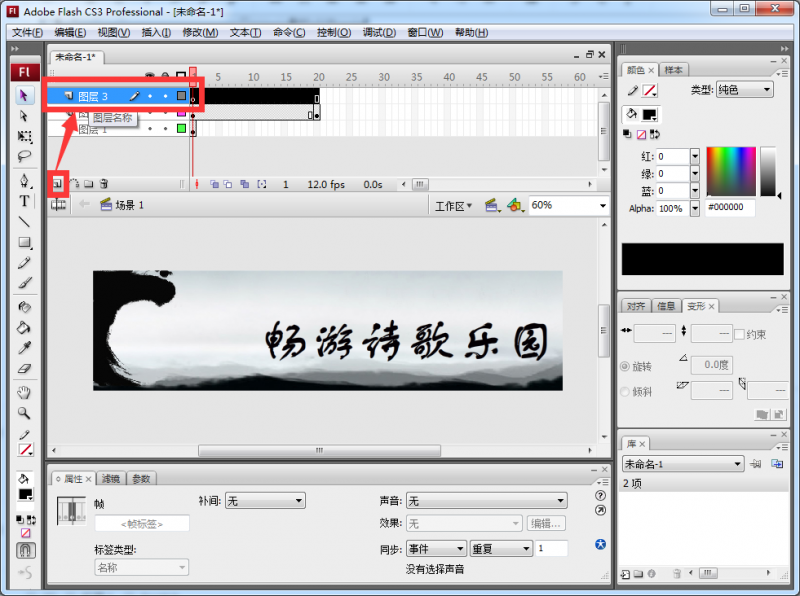800x596 pixels.
Task: Pick a hue in the color spectrum box
Action: tap(731, 171)
